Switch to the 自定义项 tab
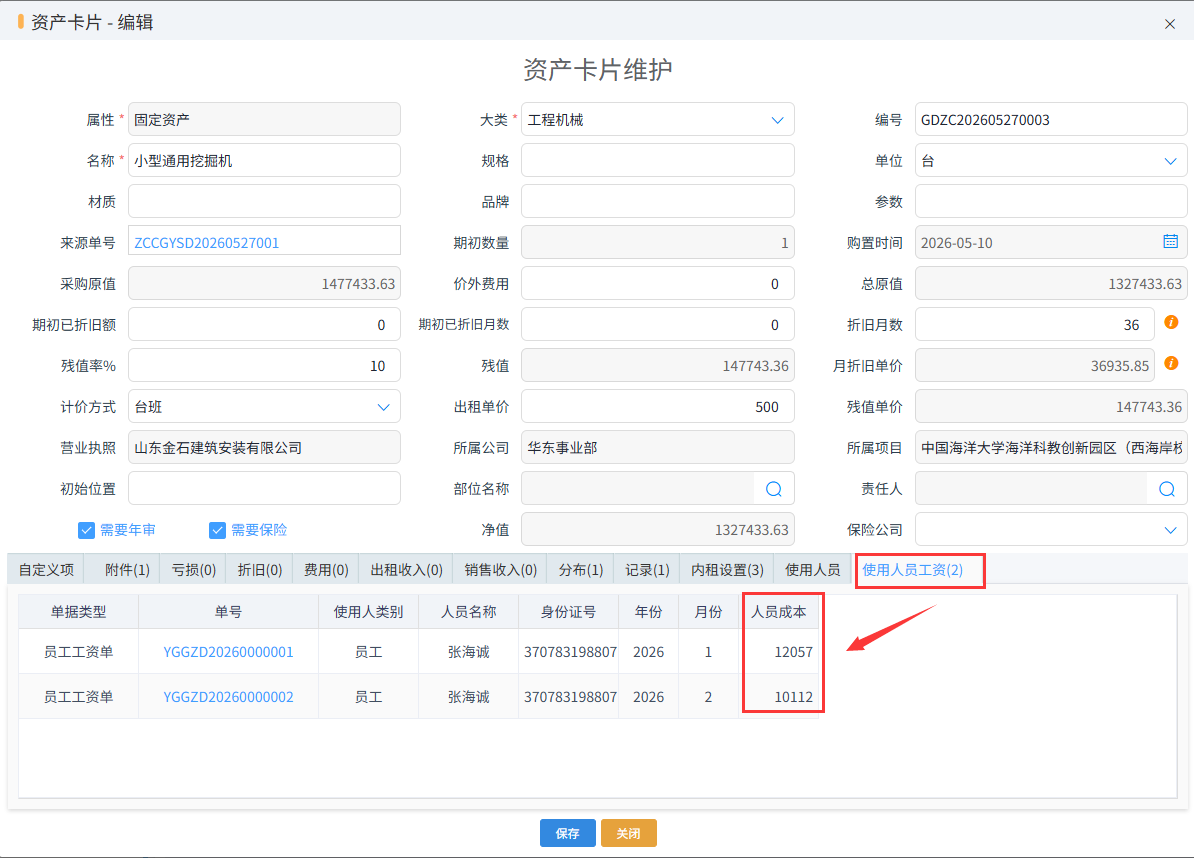 coord(46,570)
